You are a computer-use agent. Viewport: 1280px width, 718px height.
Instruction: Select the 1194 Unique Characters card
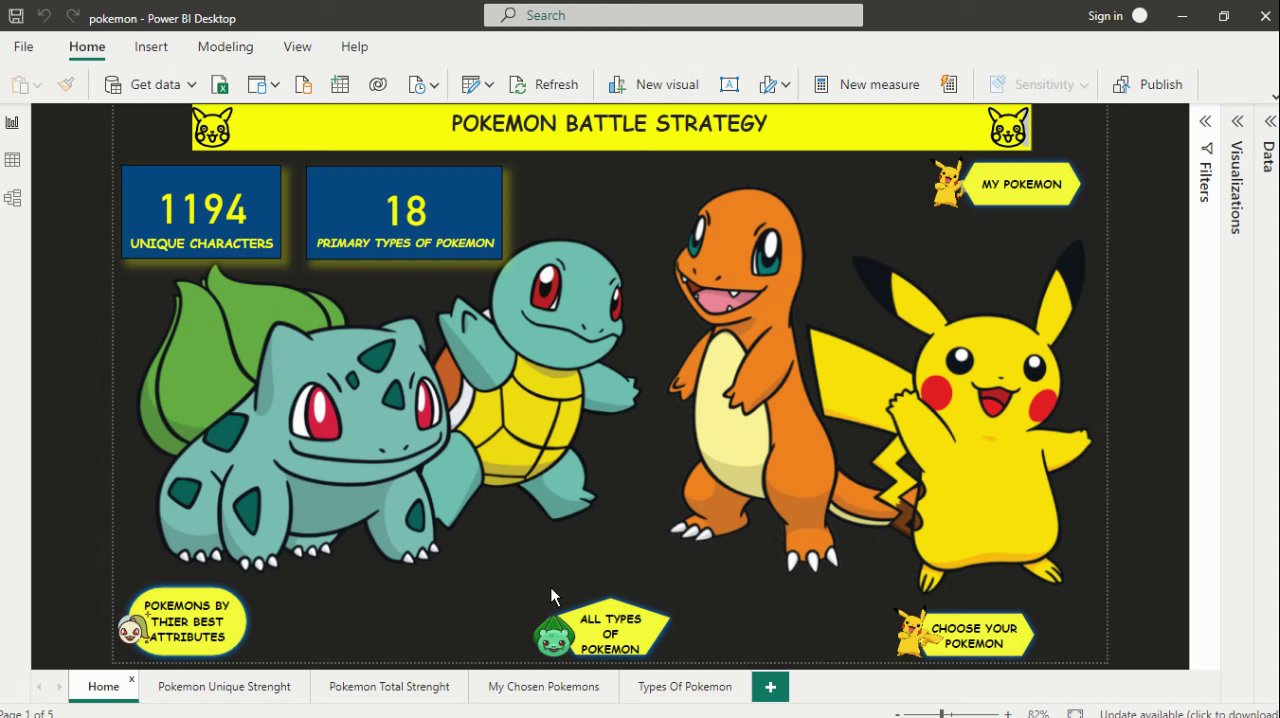point(202,213)
